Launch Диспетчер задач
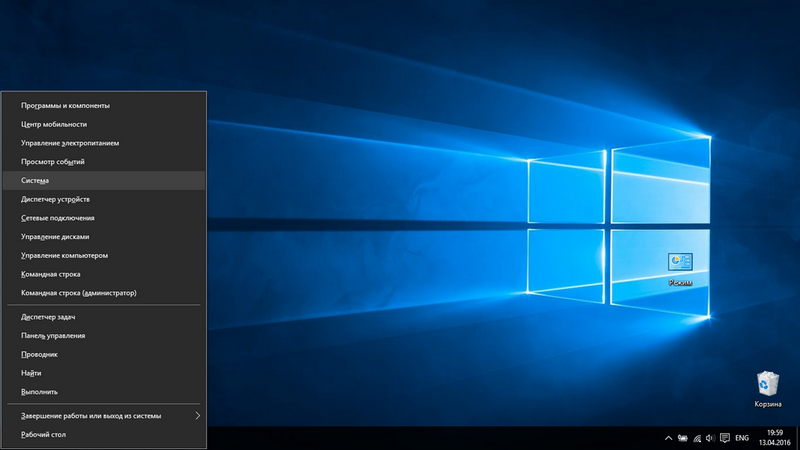Screen dimensions: 800x450 pyautogui.click(x=104, y=317)
